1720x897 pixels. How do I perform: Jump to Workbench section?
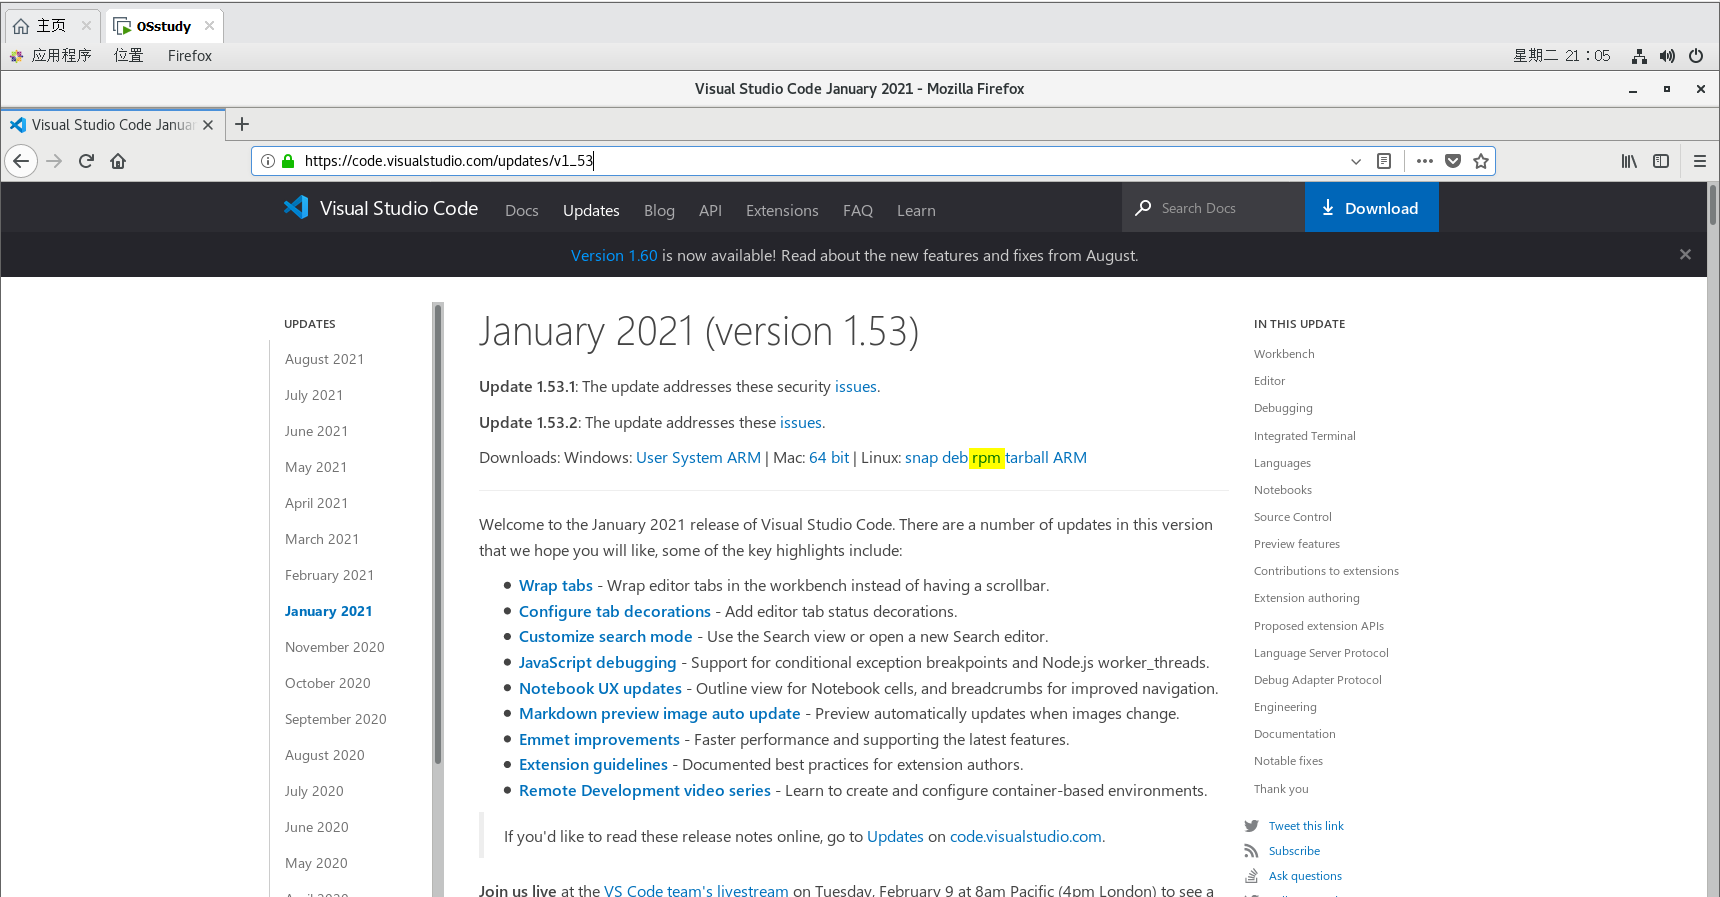(x=1284, y=354)
